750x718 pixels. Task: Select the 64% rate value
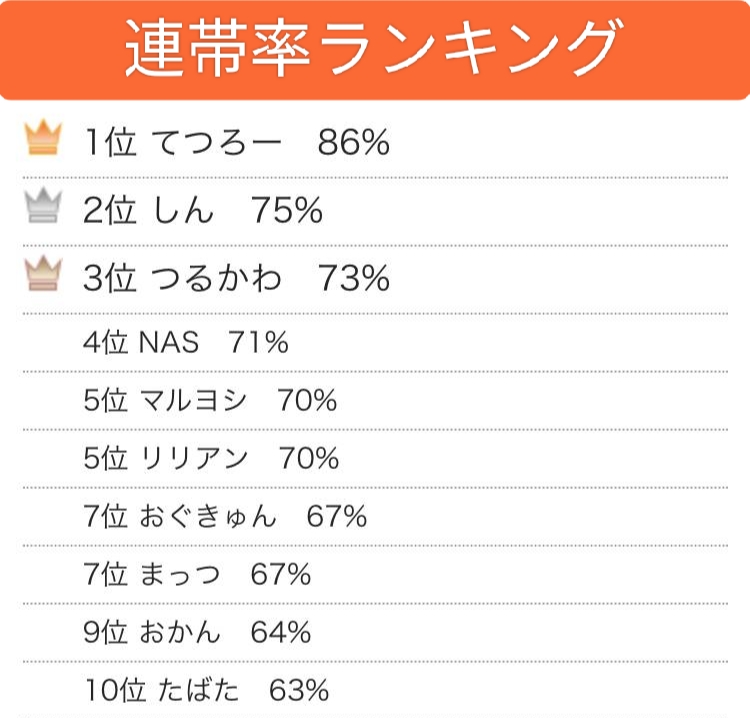pos(281,633)
